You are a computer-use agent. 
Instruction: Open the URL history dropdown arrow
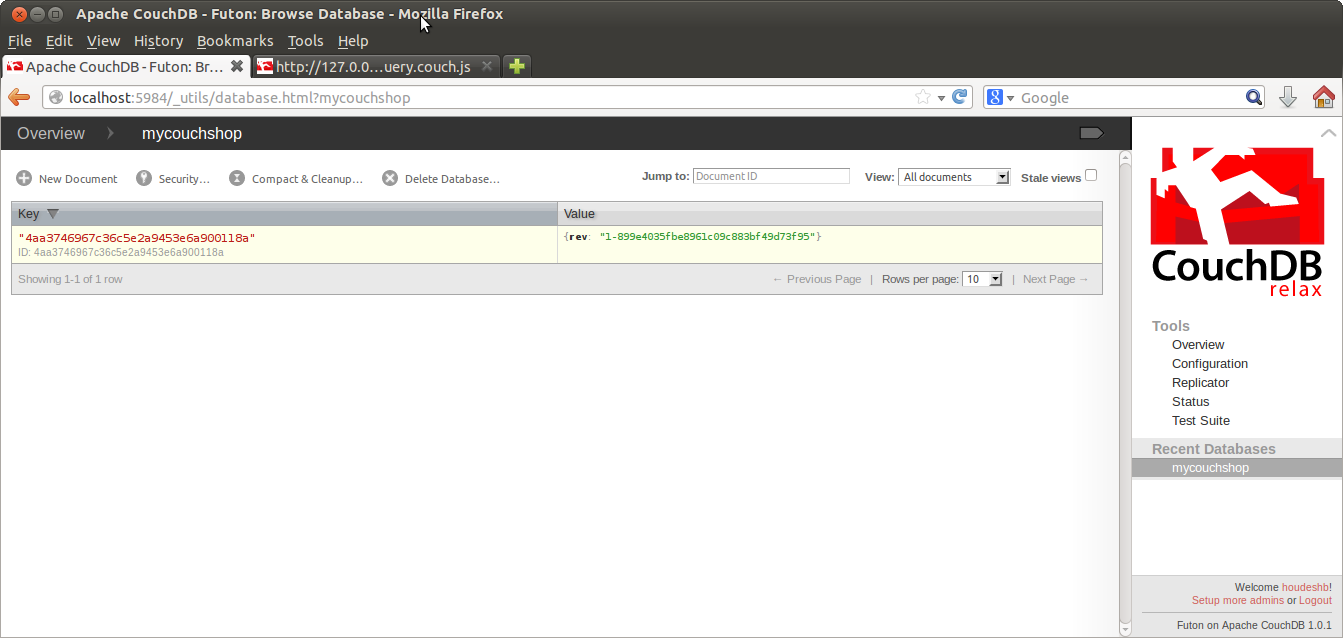pos(941,98)
